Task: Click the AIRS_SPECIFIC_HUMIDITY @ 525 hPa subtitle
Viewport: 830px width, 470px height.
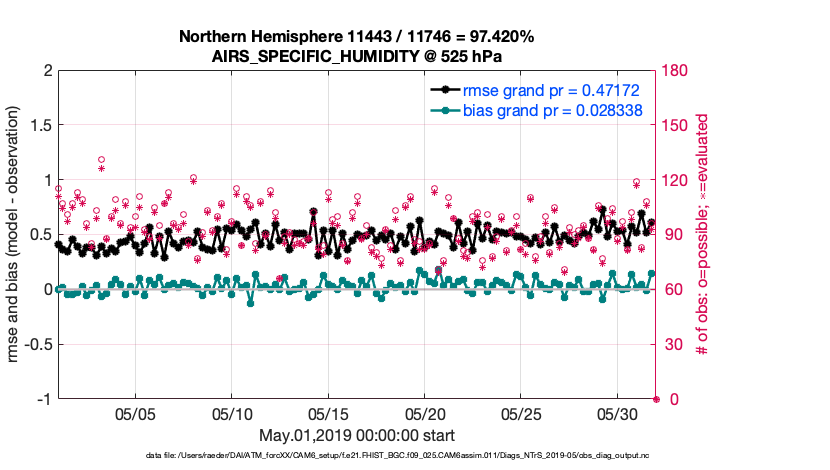Action: coord(357,56)
